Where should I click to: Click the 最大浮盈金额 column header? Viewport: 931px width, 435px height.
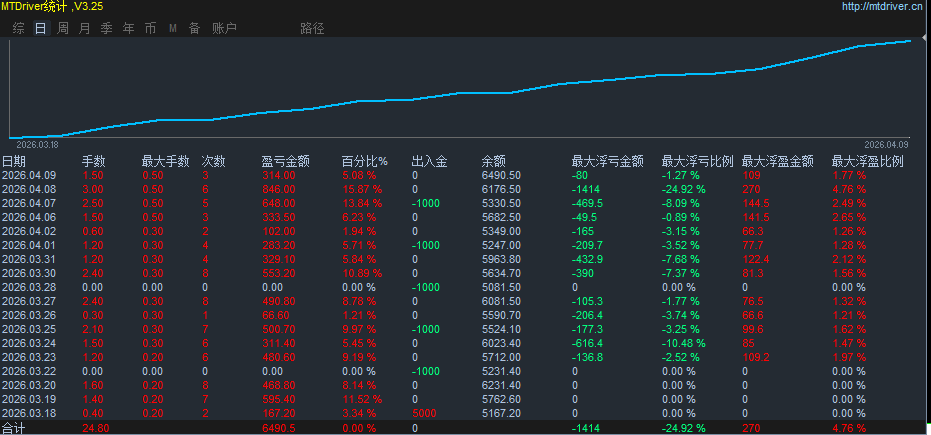tap(778, 161)
